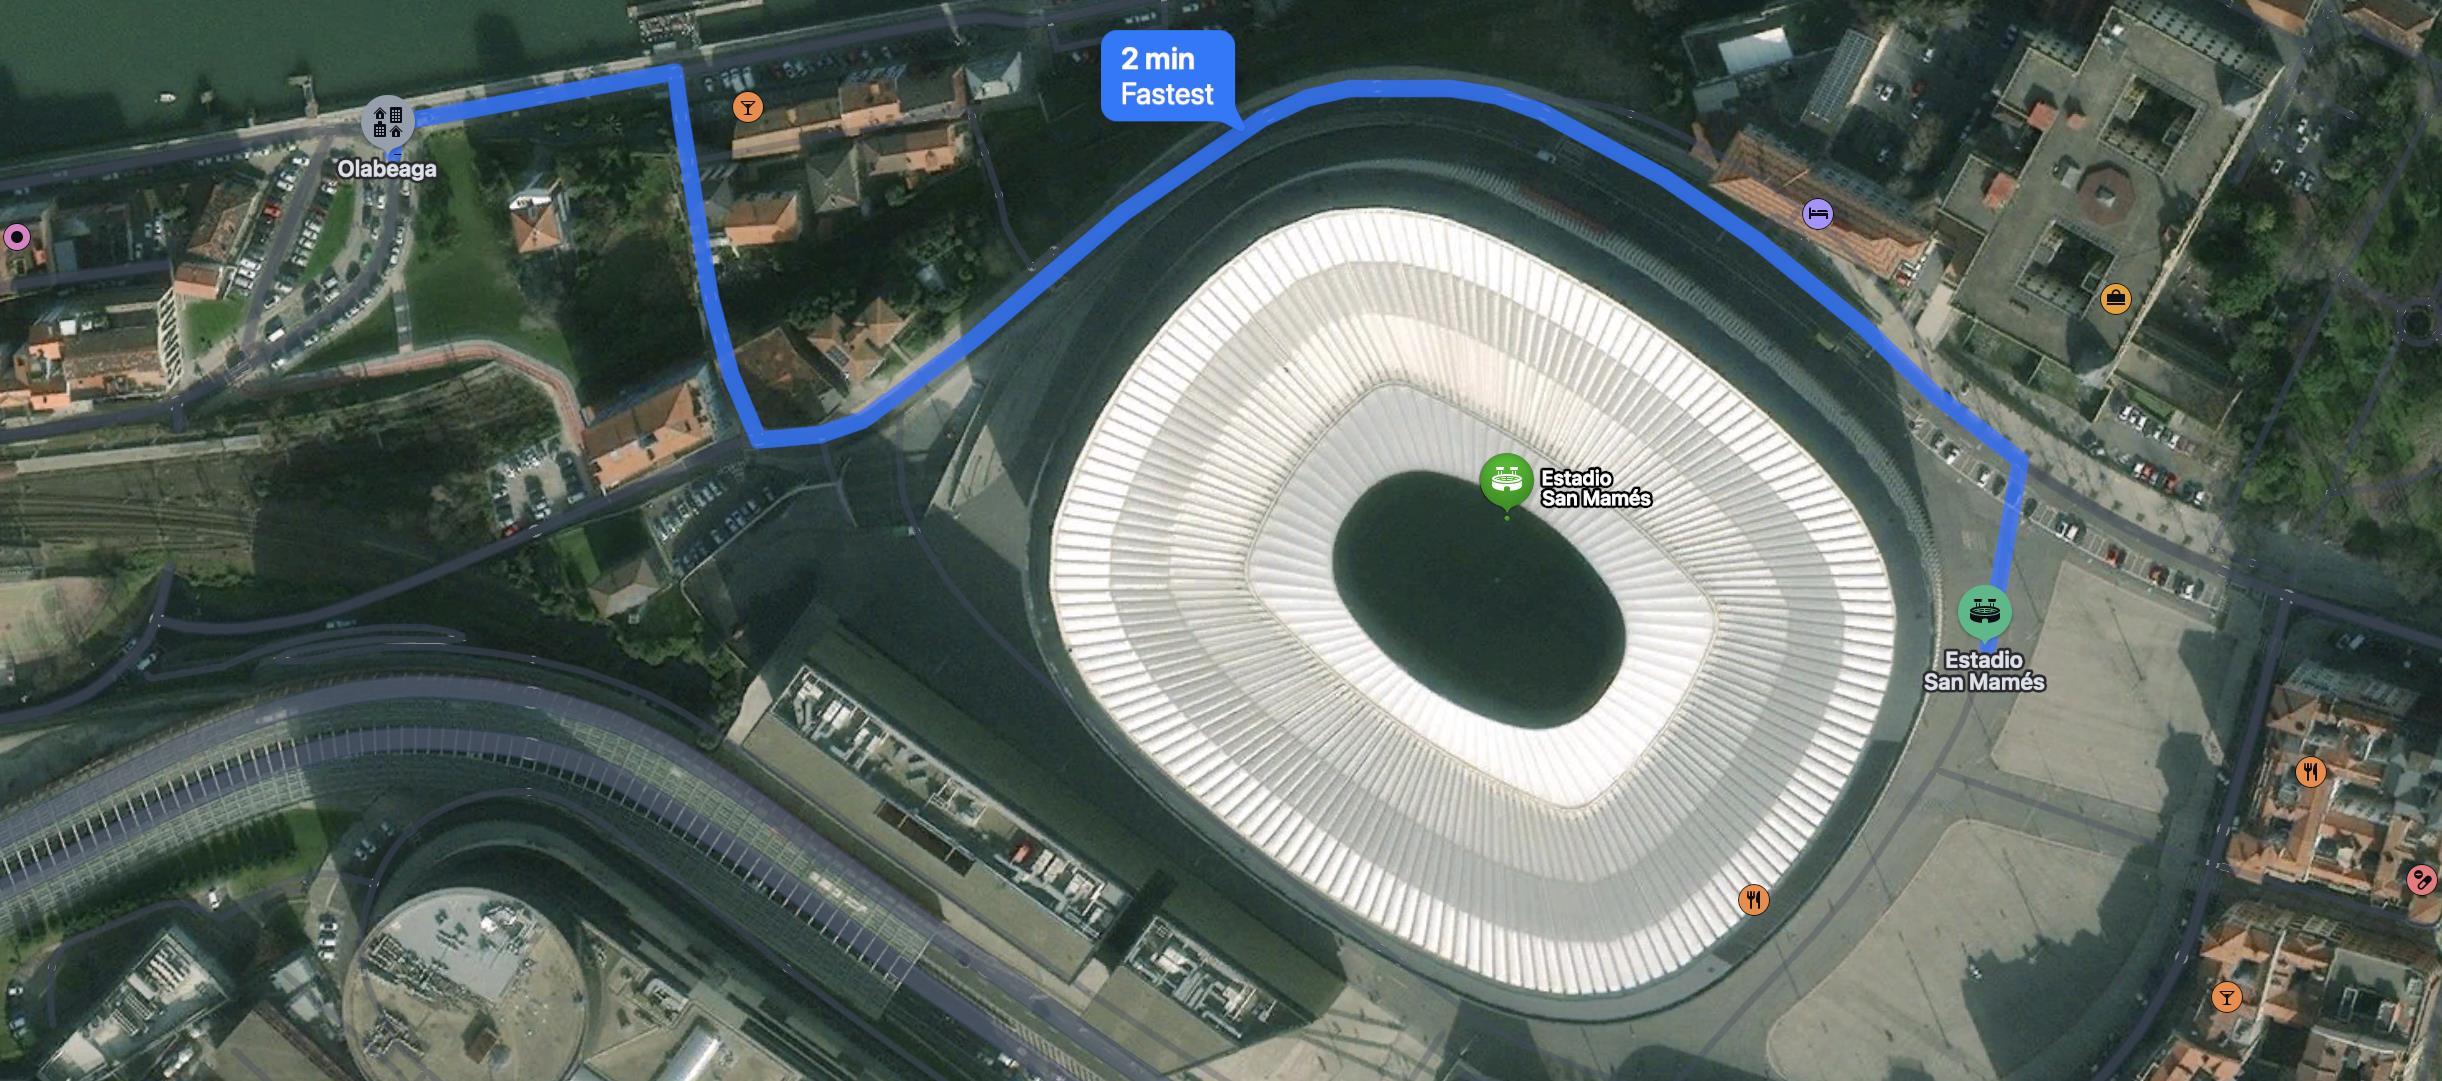
Task: Click the Olabeaga text label
Action: click(x=387, y=169)
